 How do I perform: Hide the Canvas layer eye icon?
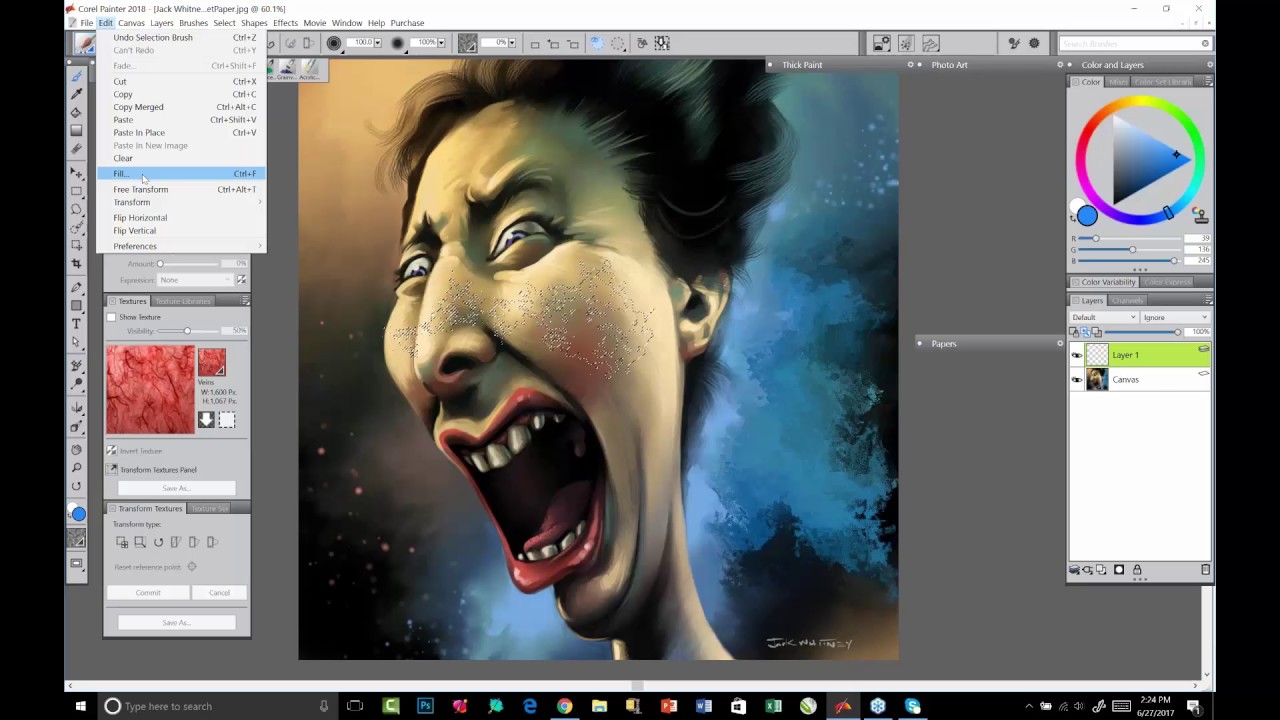(x=1077, y=380)
